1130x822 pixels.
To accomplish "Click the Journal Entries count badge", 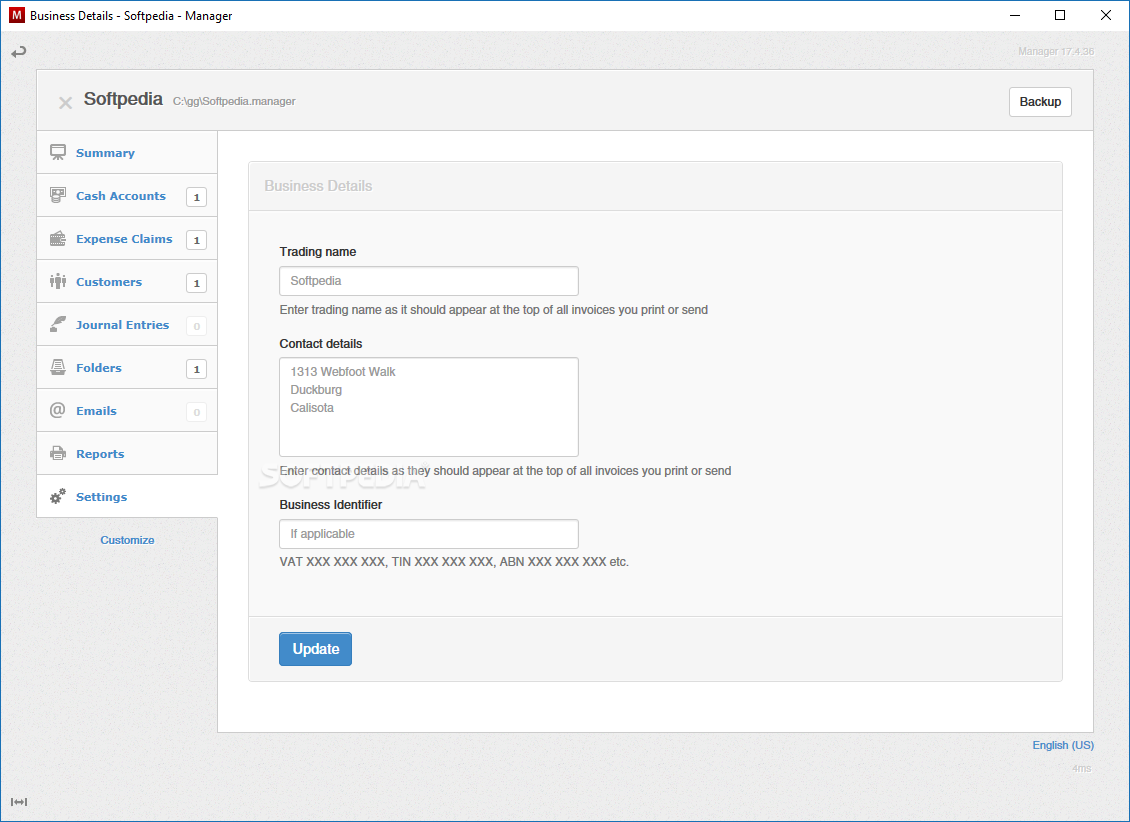I will (196, 326).
